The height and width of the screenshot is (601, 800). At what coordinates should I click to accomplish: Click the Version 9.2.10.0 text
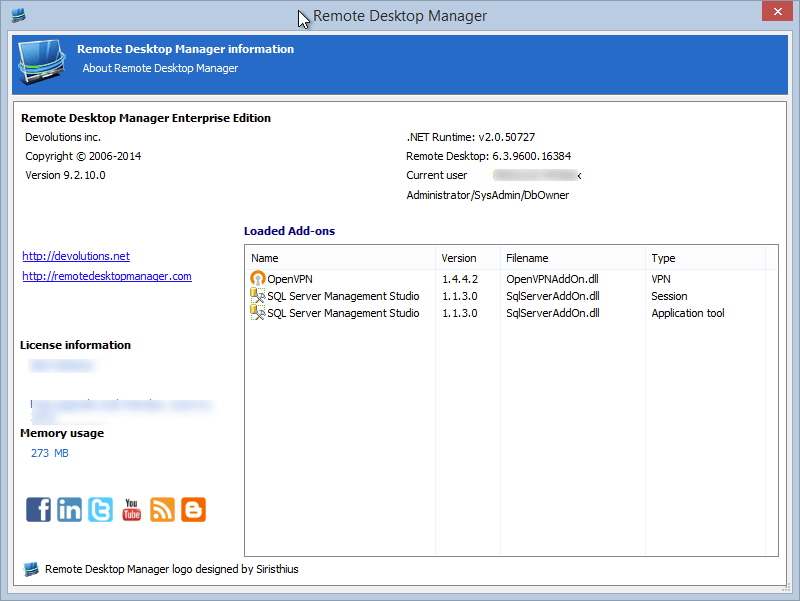65,175
